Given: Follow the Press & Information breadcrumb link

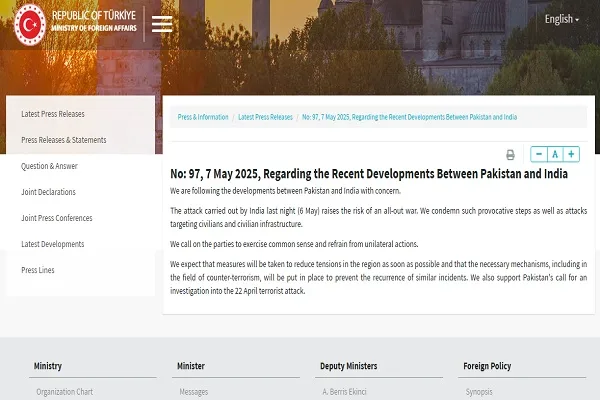Looking at the screenshot, I should click(x=203, y=117).
